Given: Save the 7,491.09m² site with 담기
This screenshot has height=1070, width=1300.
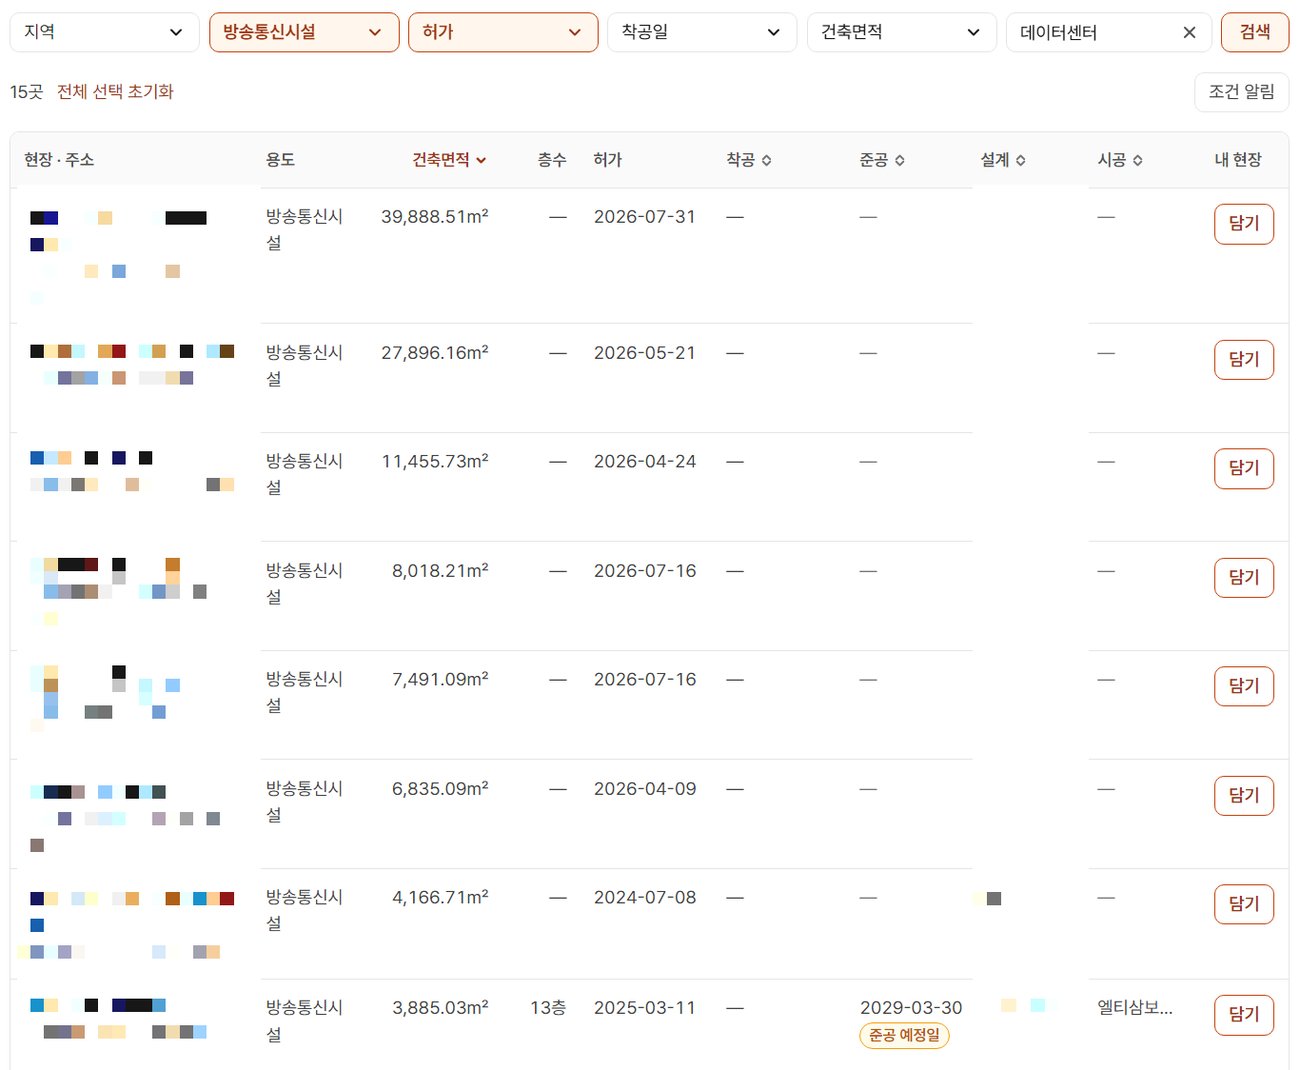Looking at the screenshot, I should coord(1244,686).
